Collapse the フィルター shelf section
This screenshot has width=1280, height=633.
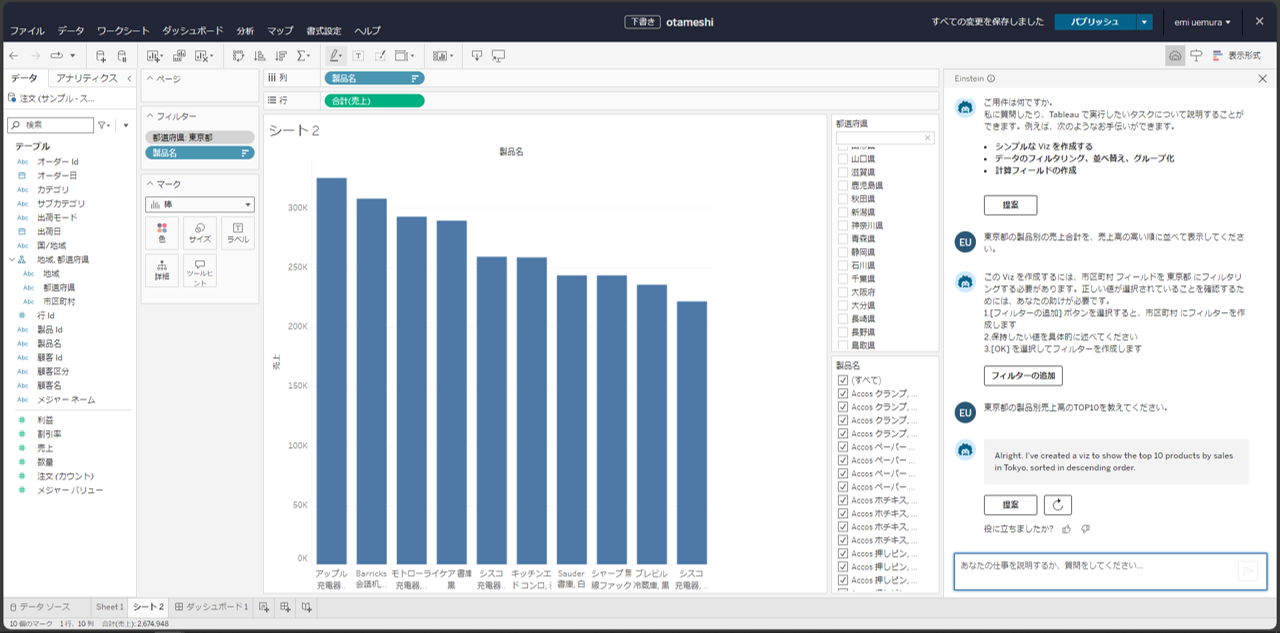(149, 117)
